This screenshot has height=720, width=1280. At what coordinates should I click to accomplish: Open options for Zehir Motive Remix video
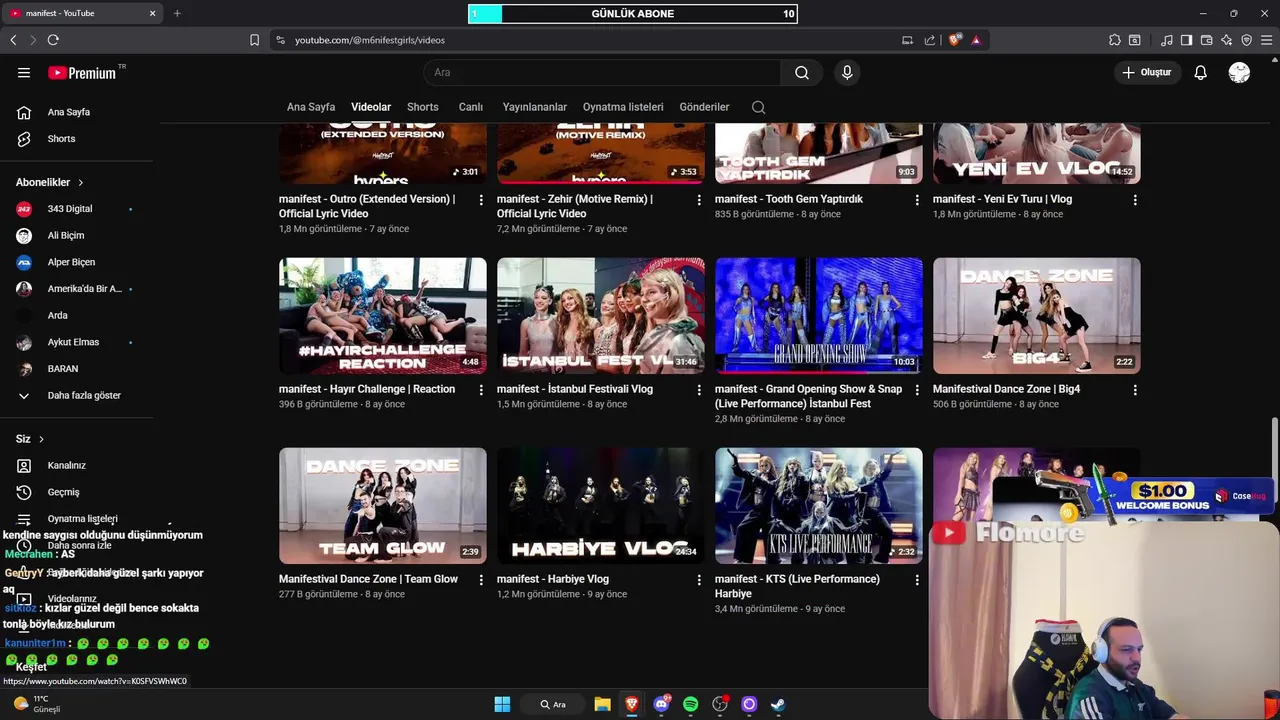(x=699, y=200)
